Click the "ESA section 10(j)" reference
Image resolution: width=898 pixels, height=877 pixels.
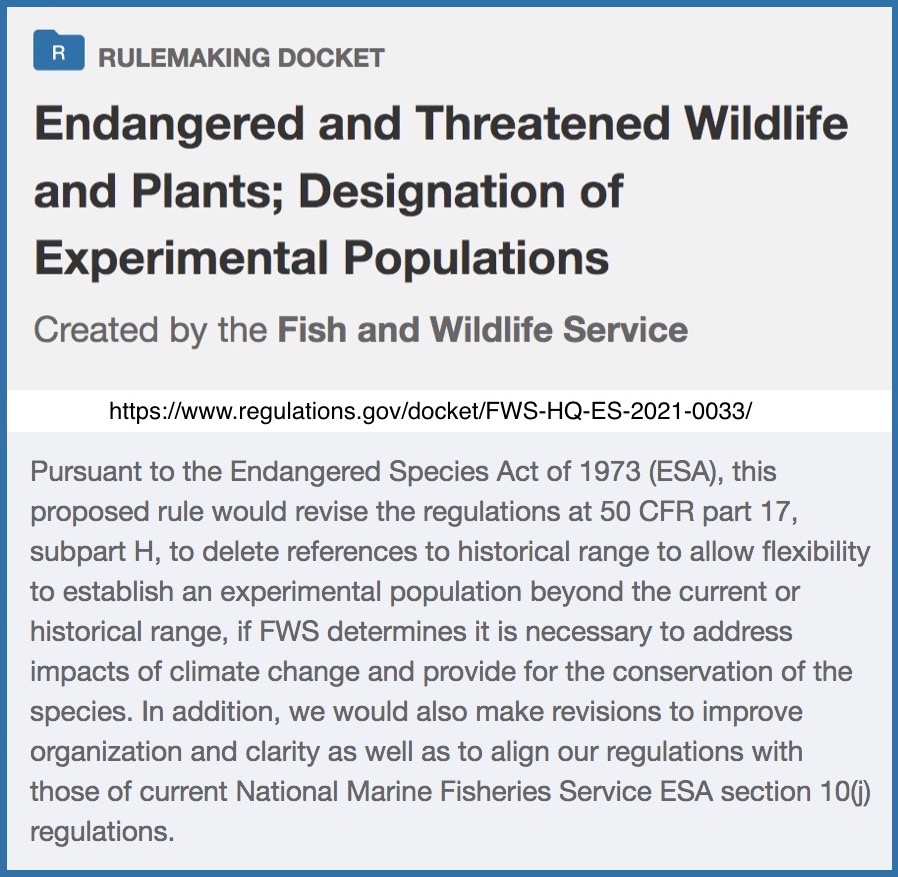pyautogui.click(x=765, y=792)
